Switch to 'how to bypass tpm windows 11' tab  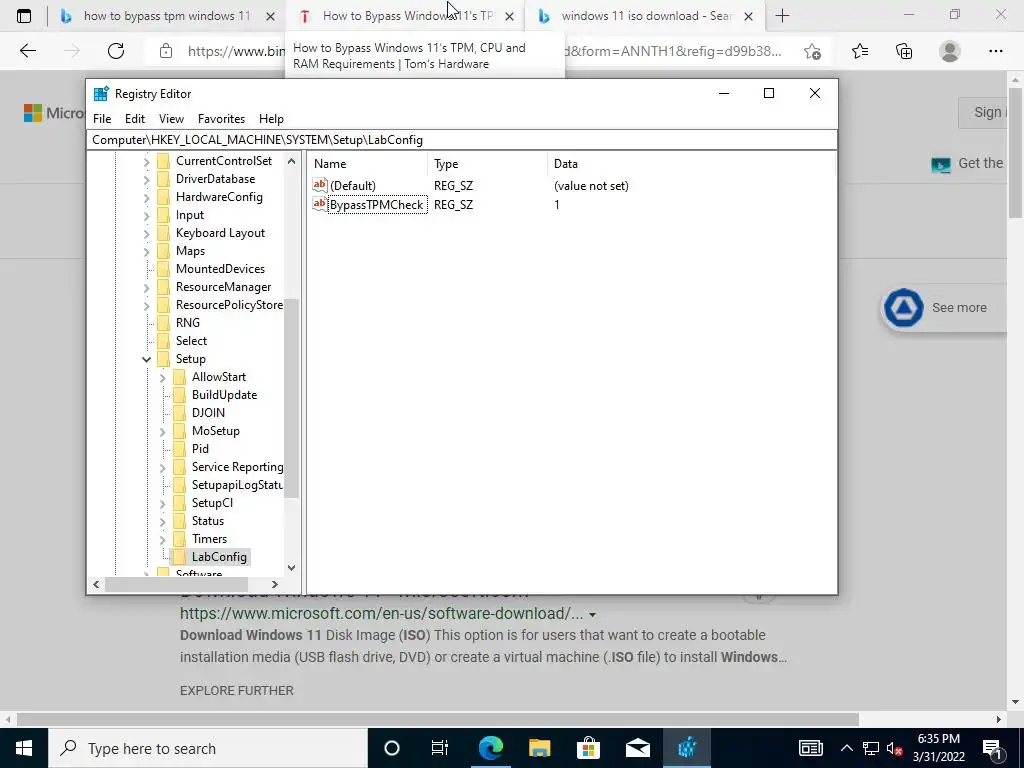click(167, 16)
